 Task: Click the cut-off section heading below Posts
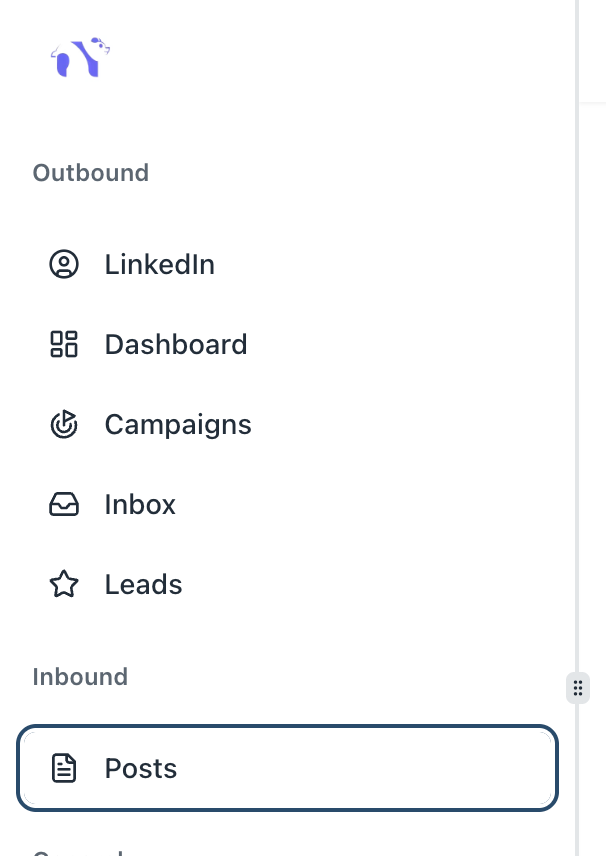coord(78,852)
